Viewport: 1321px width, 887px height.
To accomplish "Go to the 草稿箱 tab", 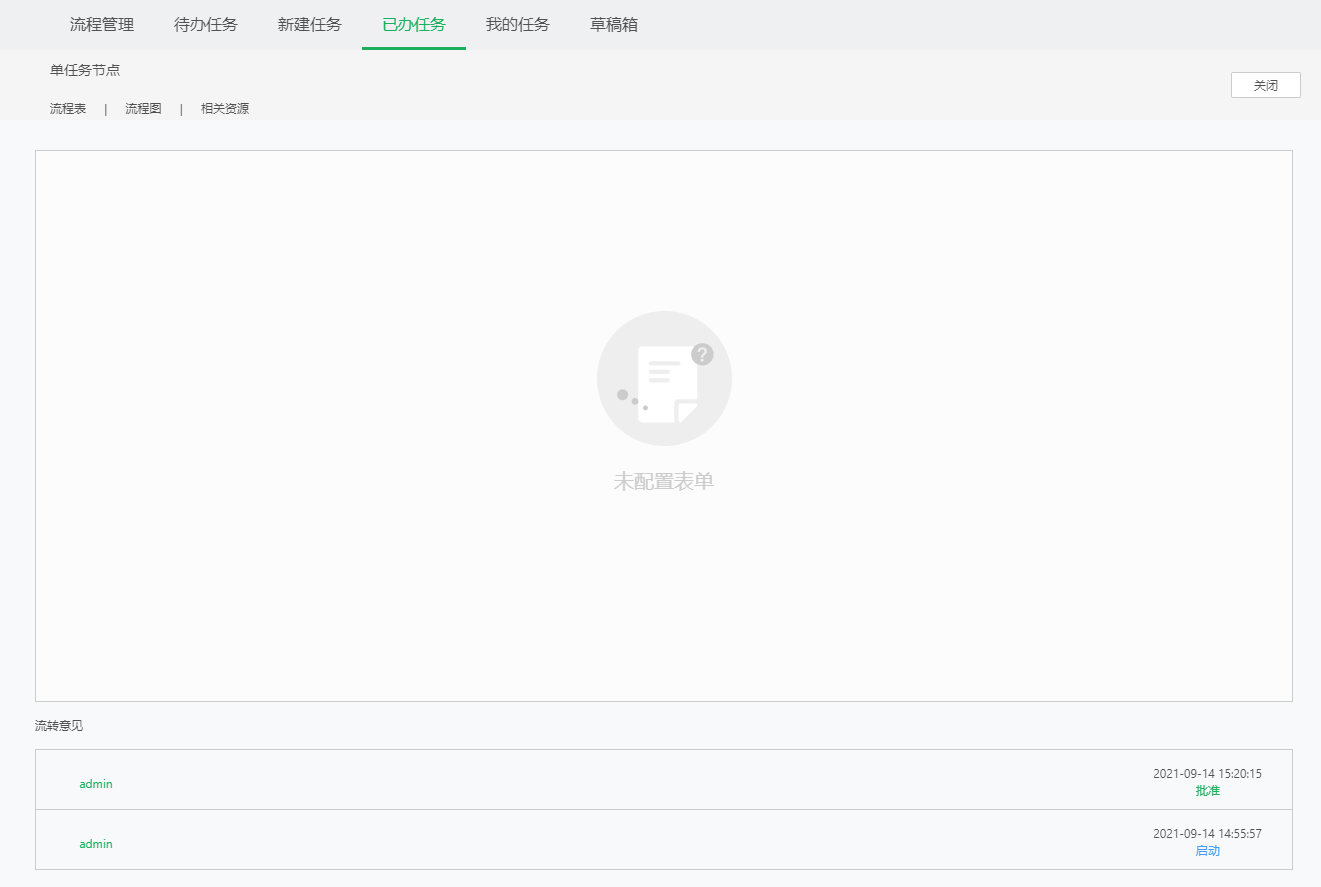I will click(x=613, y=24).
